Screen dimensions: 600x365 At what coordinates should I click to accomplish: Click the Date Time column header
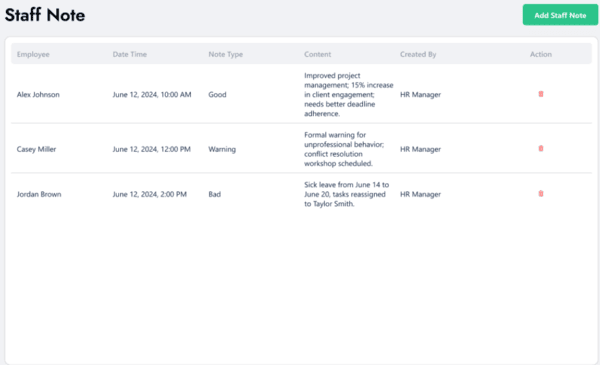[130, 54]
